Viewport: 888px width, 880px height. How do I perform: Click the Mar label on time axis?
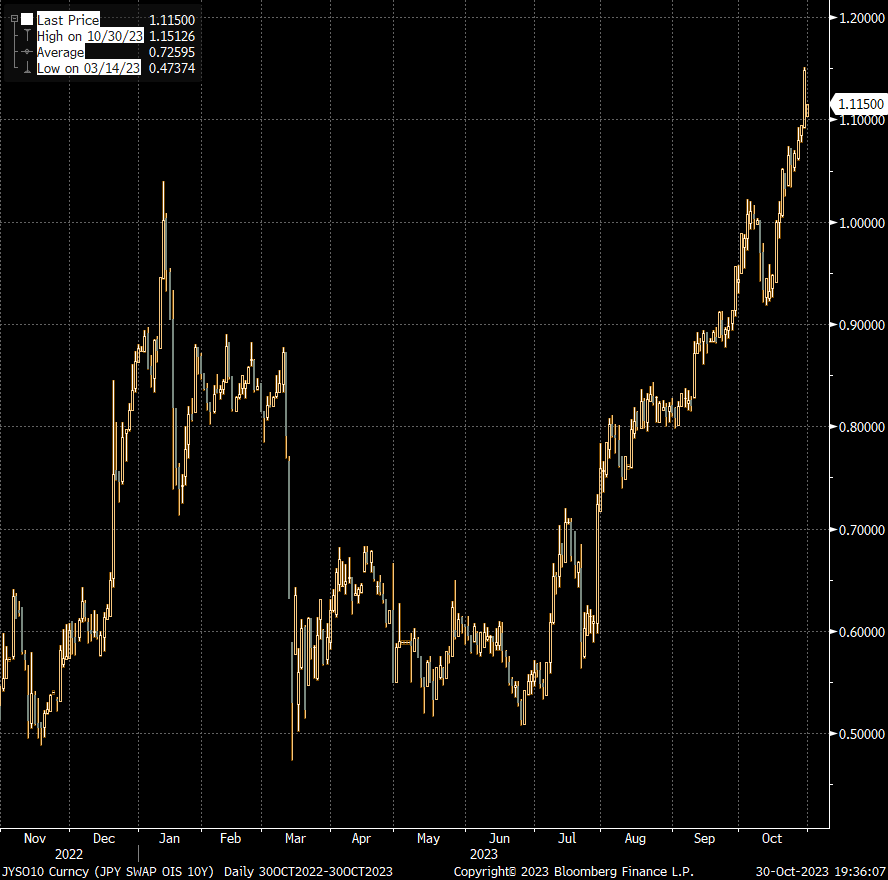click(295, 838)
